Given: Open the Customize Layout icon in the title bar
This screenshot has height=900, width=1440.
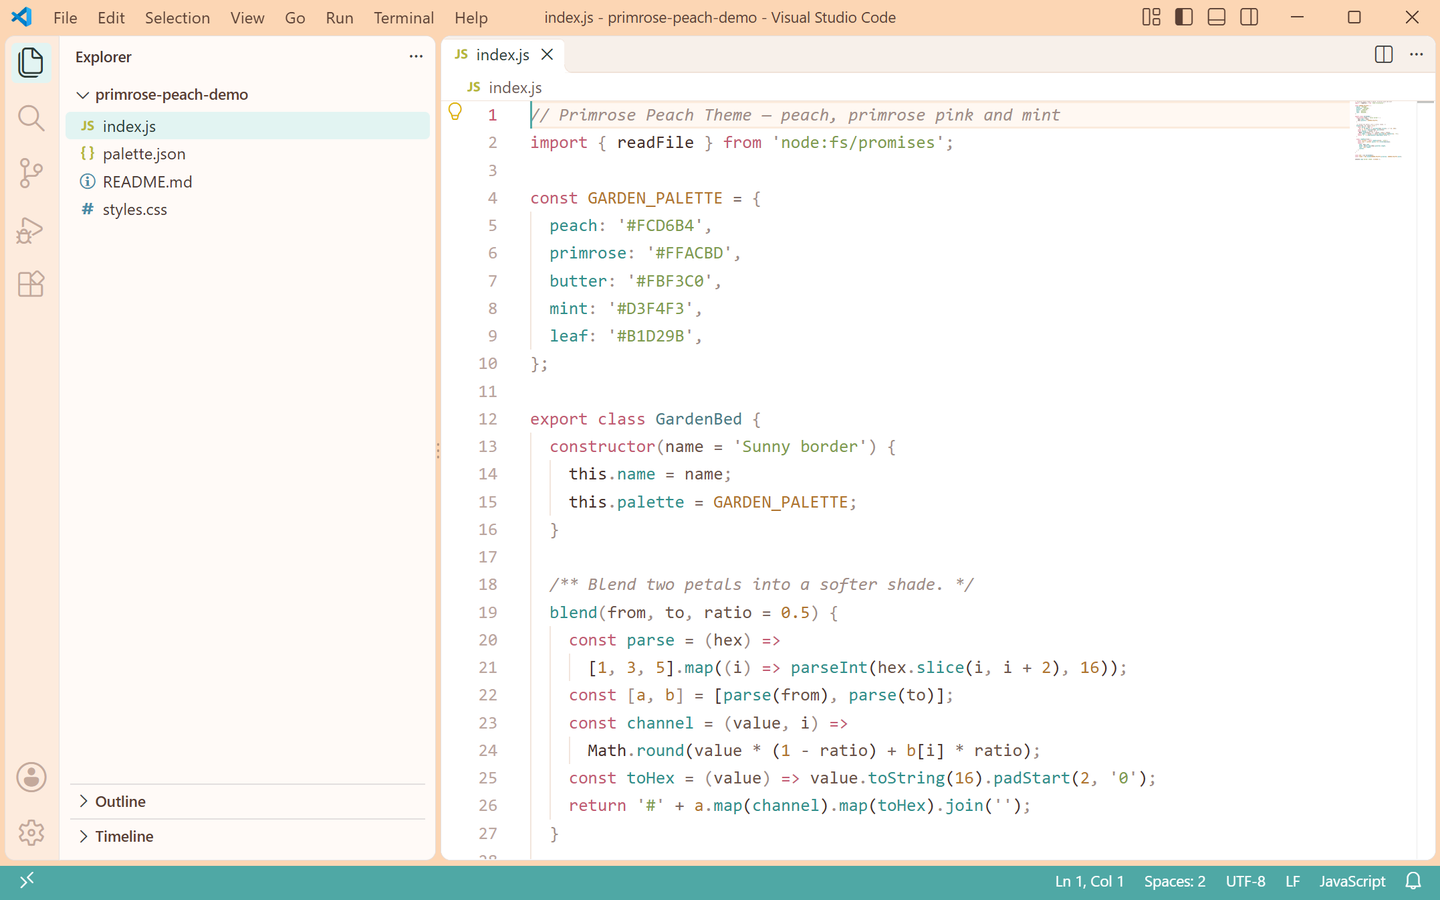Looking at the screenshot, I should coord(1151,17).
